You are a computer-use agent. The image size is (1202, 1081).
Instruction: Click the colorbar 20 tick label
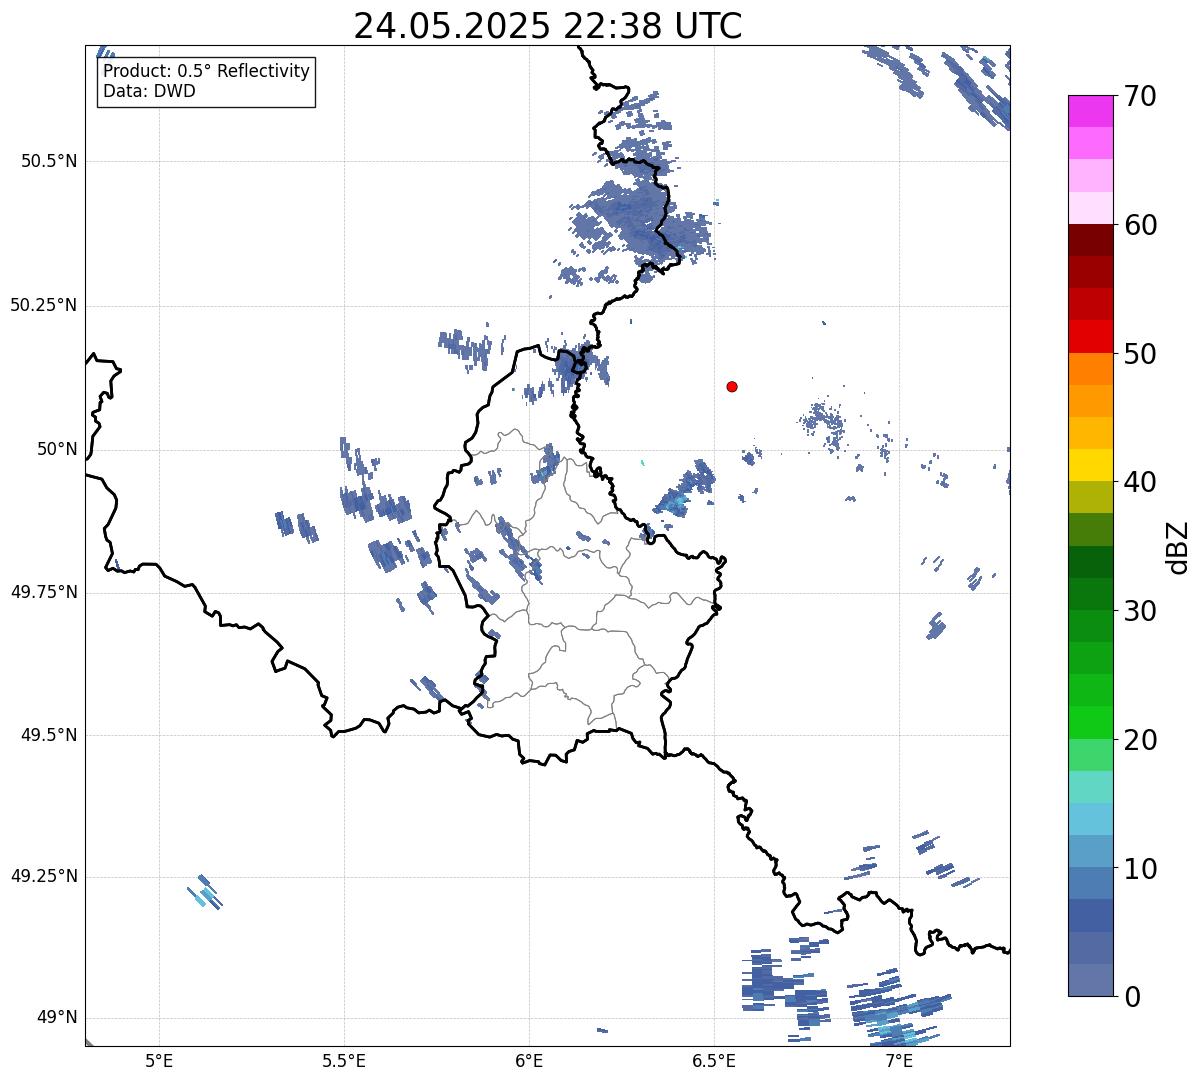(1140, 740)
